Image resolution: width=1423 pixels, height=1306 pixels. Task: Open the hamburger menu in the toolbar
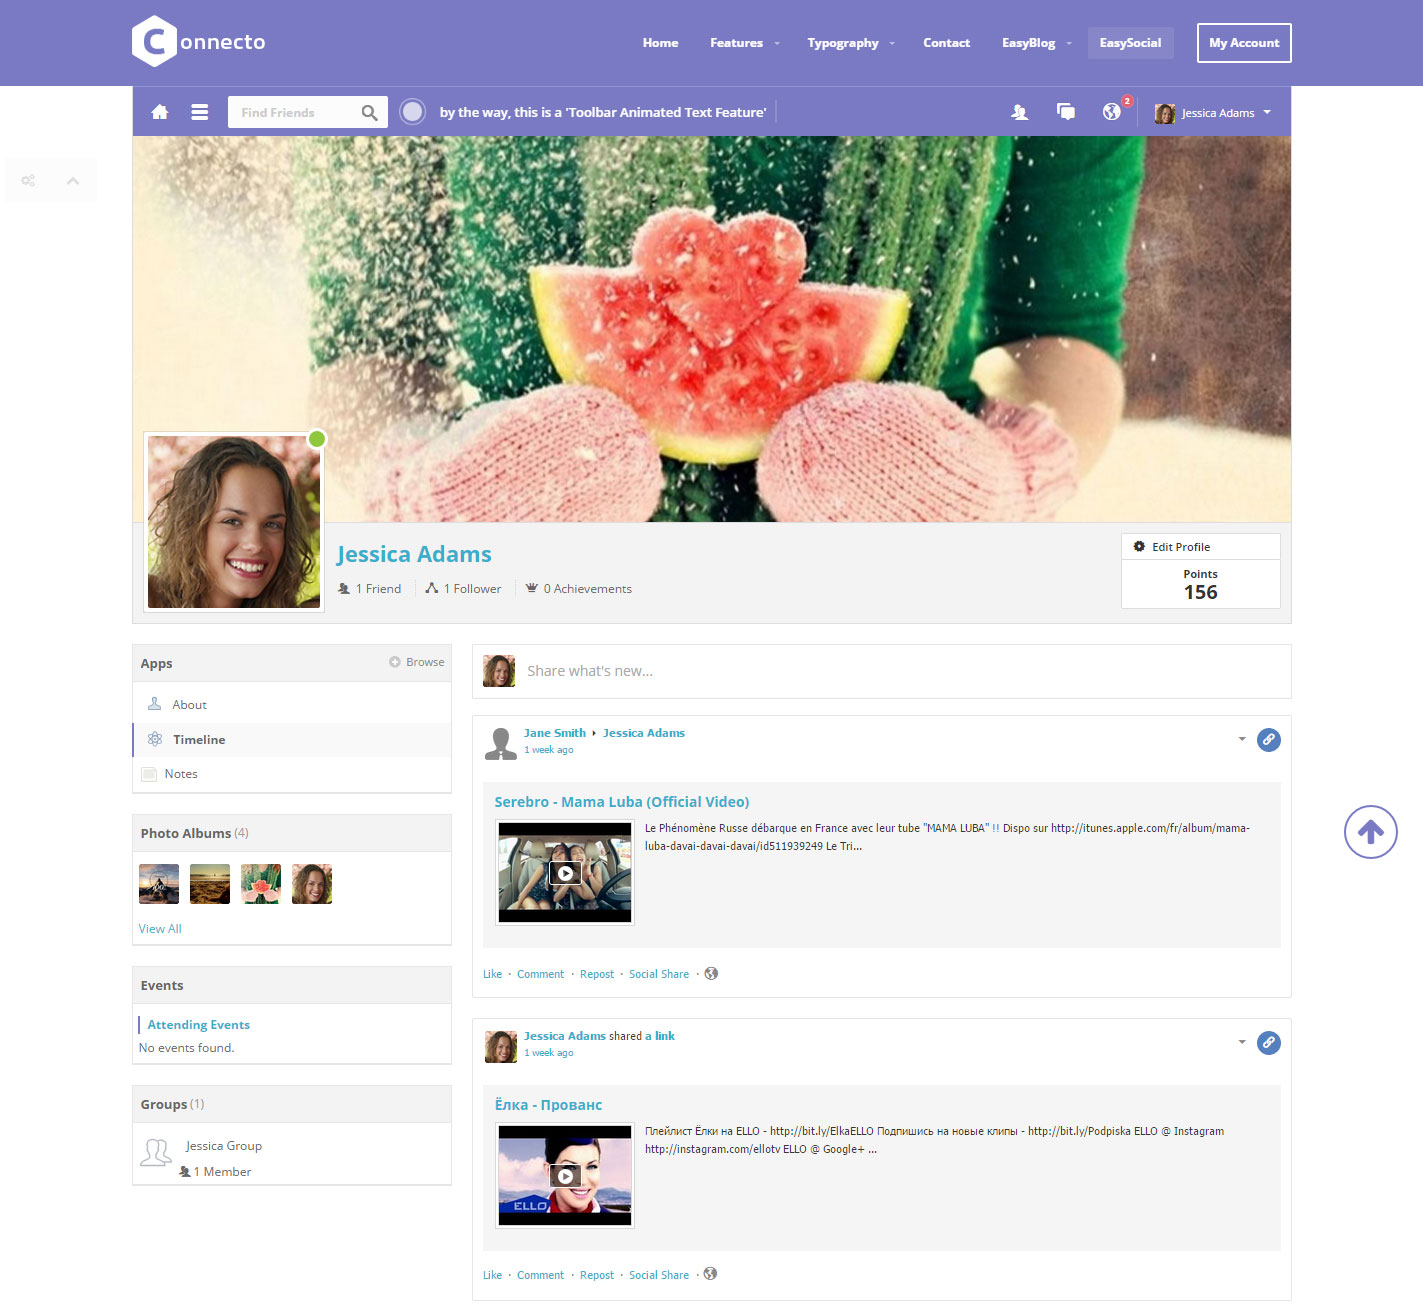point(200,112)
